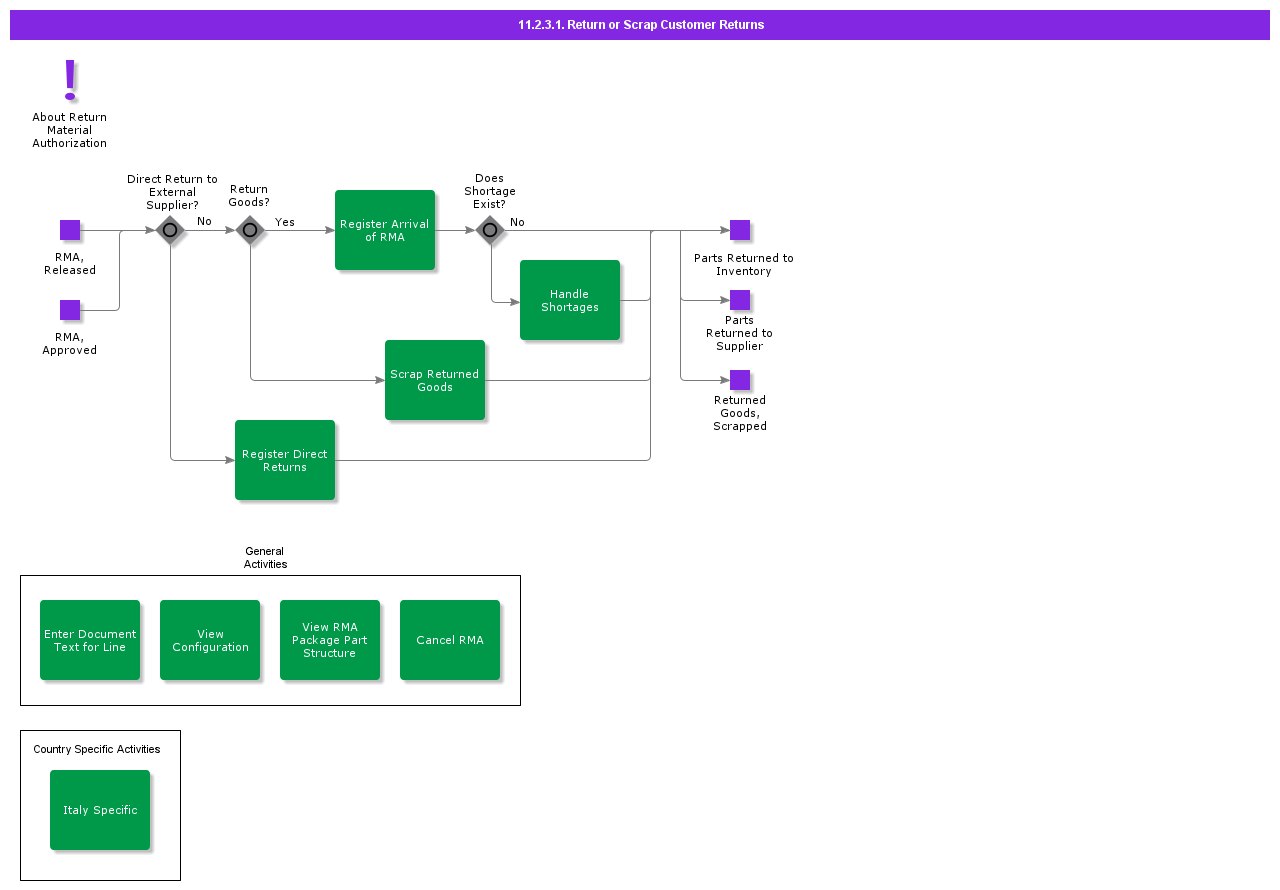The height and width of the screenshot is (890, 1280).
Task: Click the Return Goods? decision gateway
Action: click(250, 230)
